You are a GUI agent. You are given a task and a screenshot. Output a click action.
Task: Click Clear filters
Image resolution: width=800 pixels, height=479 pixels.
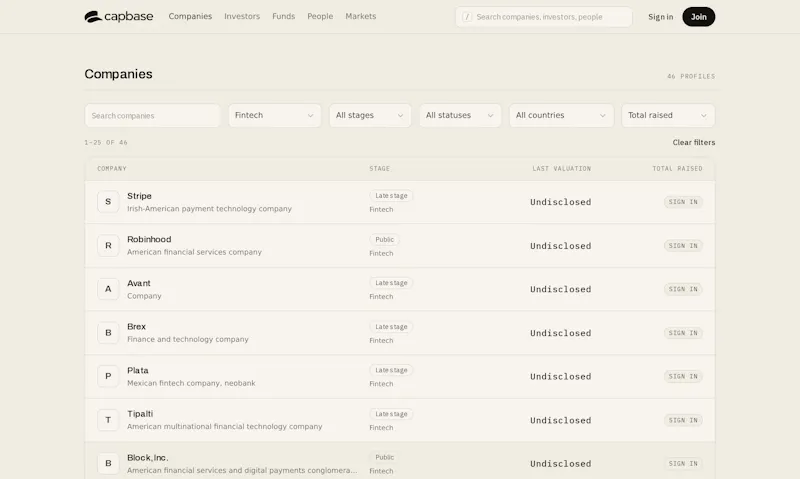[x=693, y=142]
